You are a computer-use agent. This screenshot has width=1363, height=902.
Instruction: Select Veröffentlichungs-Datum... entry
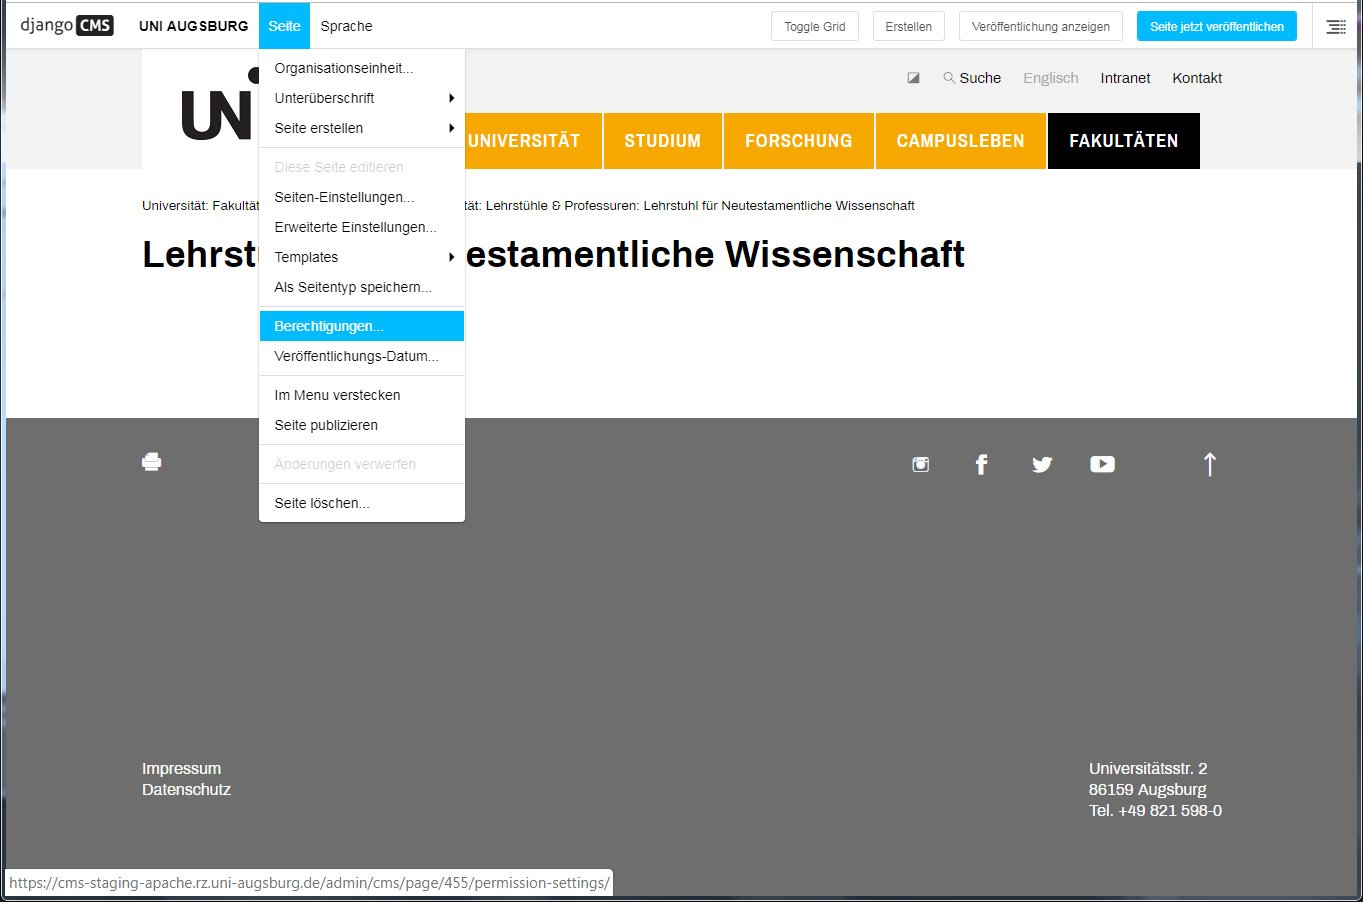click(x=362, y=356)
